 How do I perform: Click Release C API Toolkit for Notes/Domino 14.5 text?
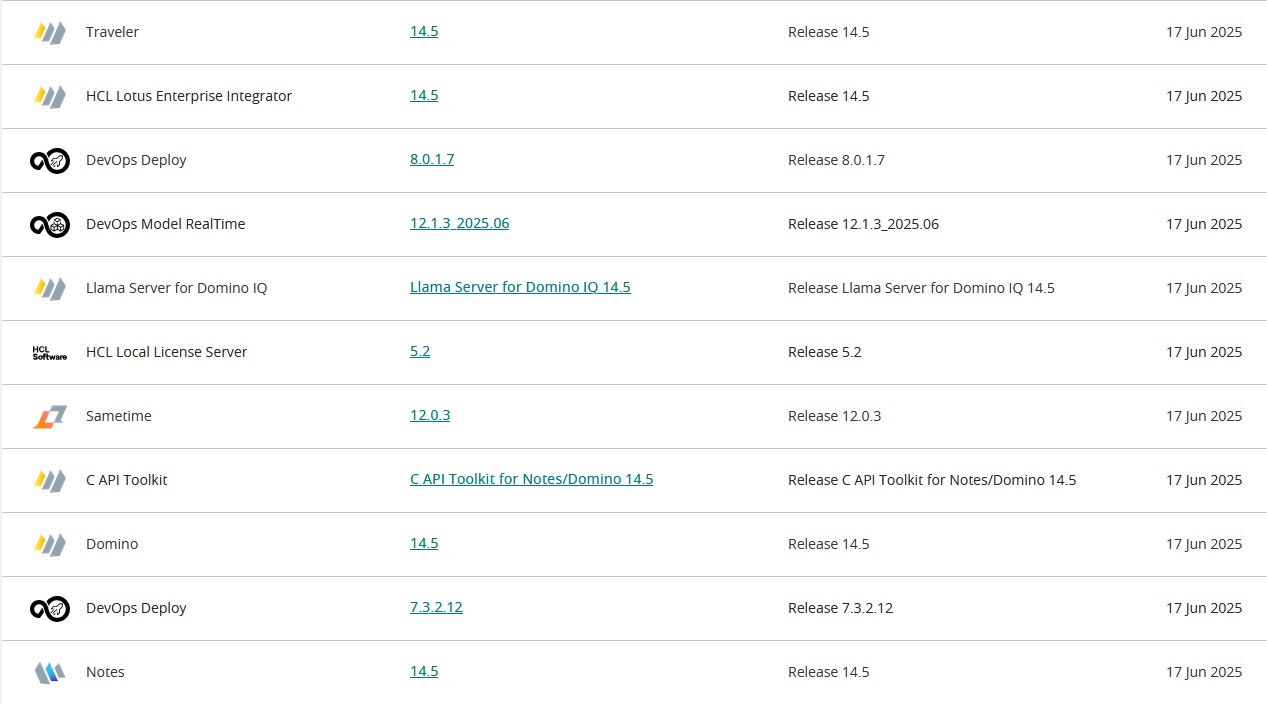click(x=932, y=480)
